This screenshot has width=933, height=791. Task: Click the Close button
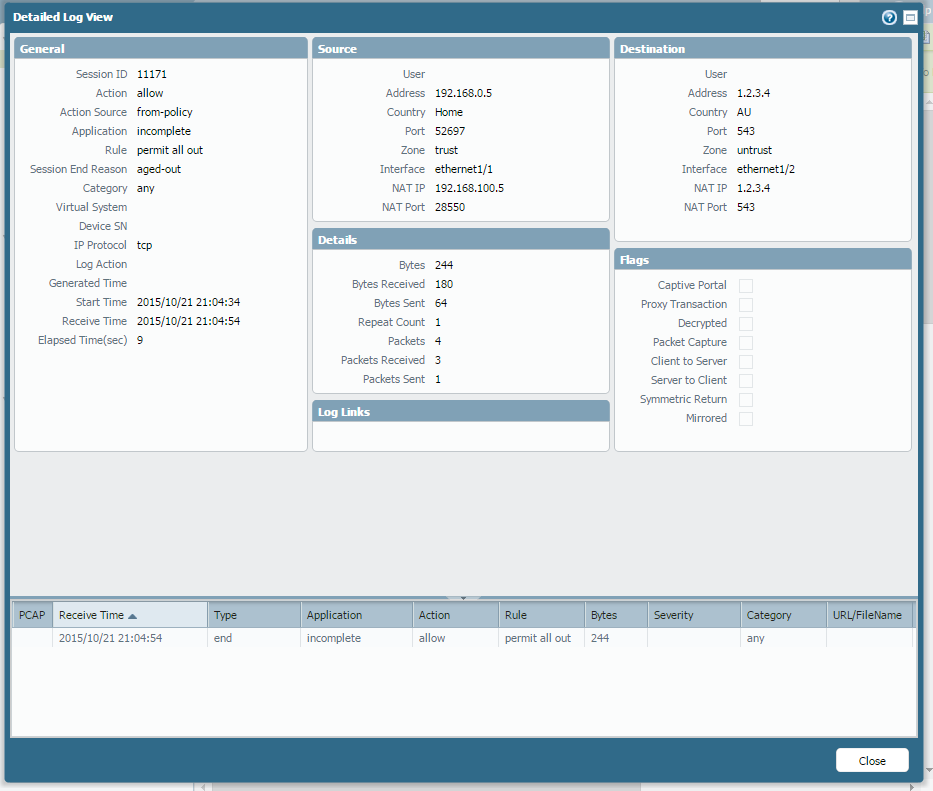(x=872, y=761)
